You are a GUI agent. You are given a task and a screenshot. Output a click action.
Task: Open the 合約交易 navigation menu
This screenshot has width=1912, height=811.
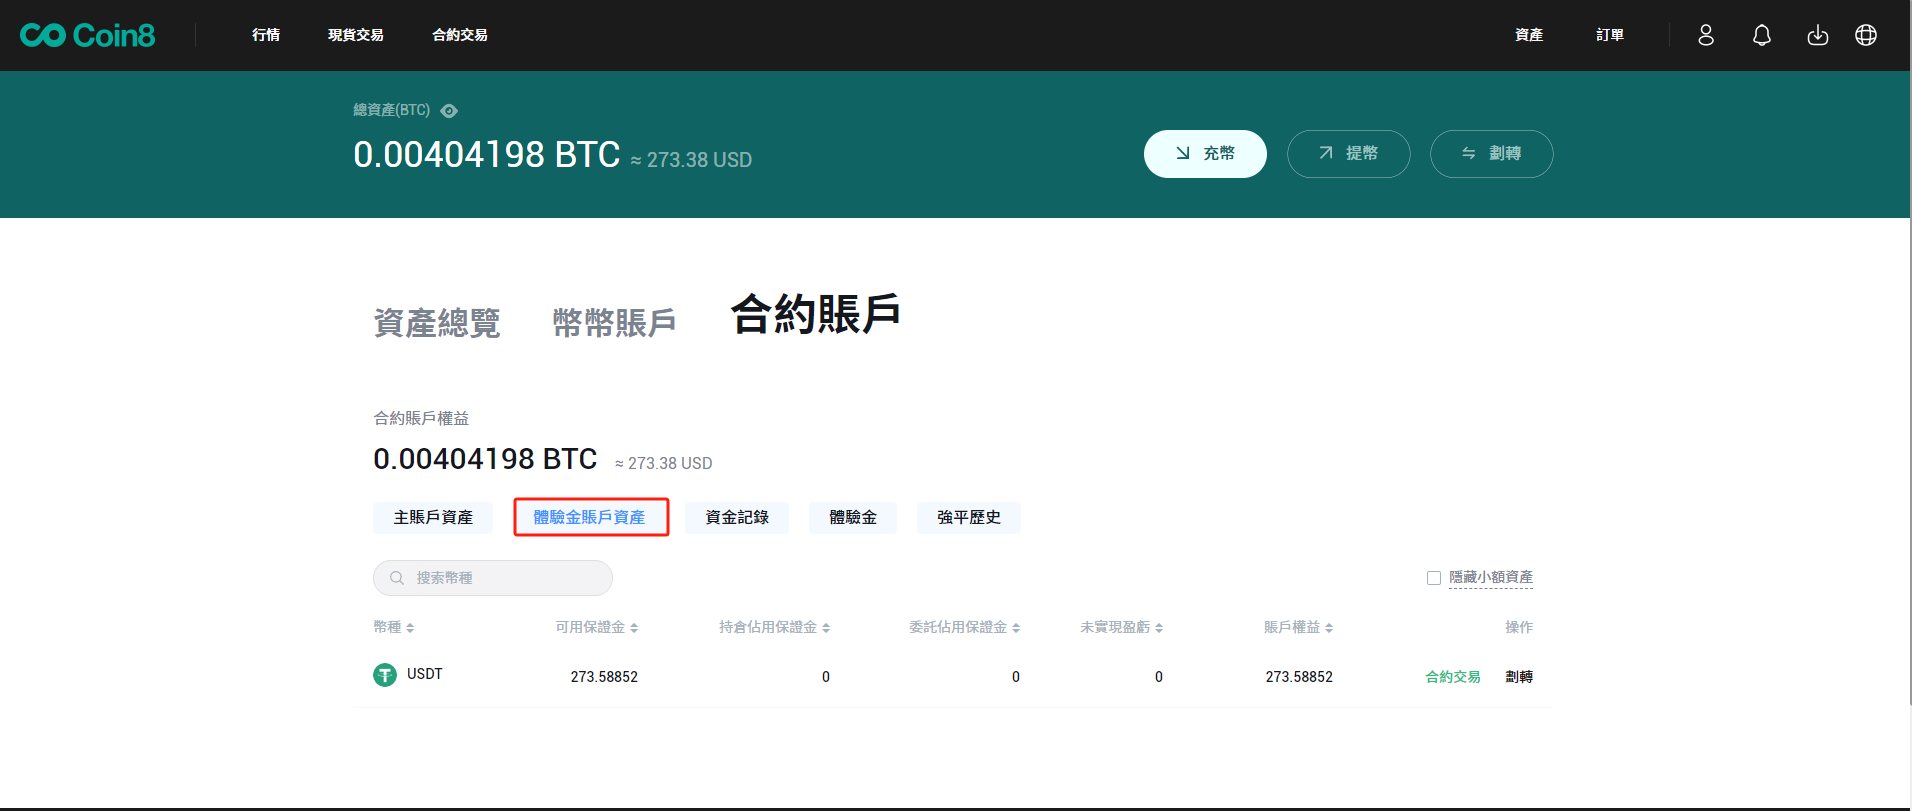pos(460,35)
